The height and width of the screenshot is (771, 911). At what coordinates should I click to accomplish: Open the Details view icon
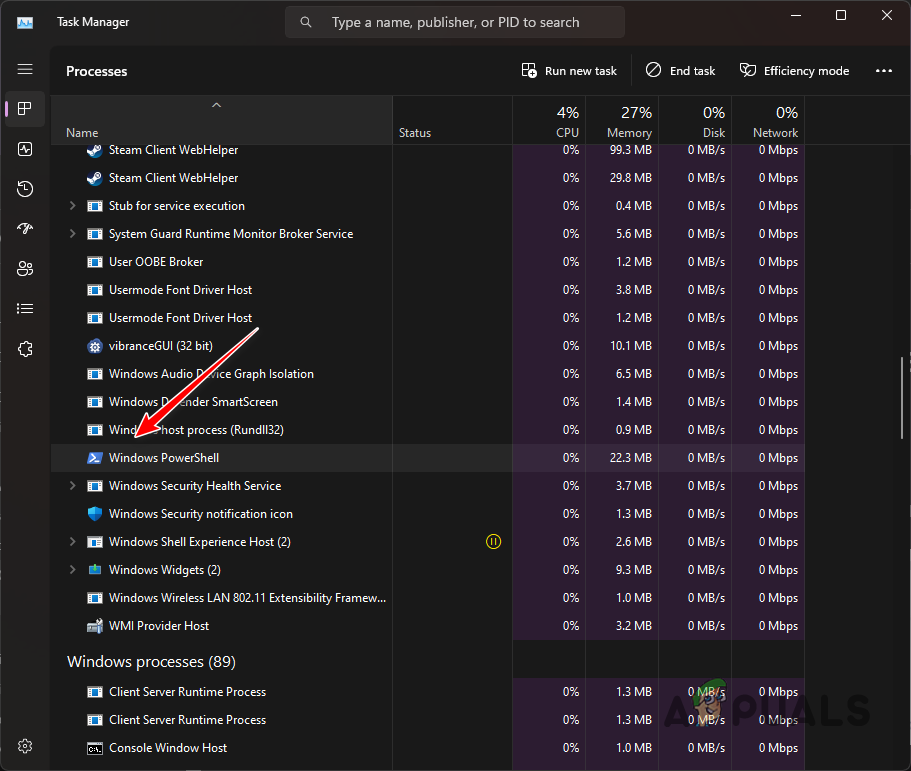pos(25,308)
